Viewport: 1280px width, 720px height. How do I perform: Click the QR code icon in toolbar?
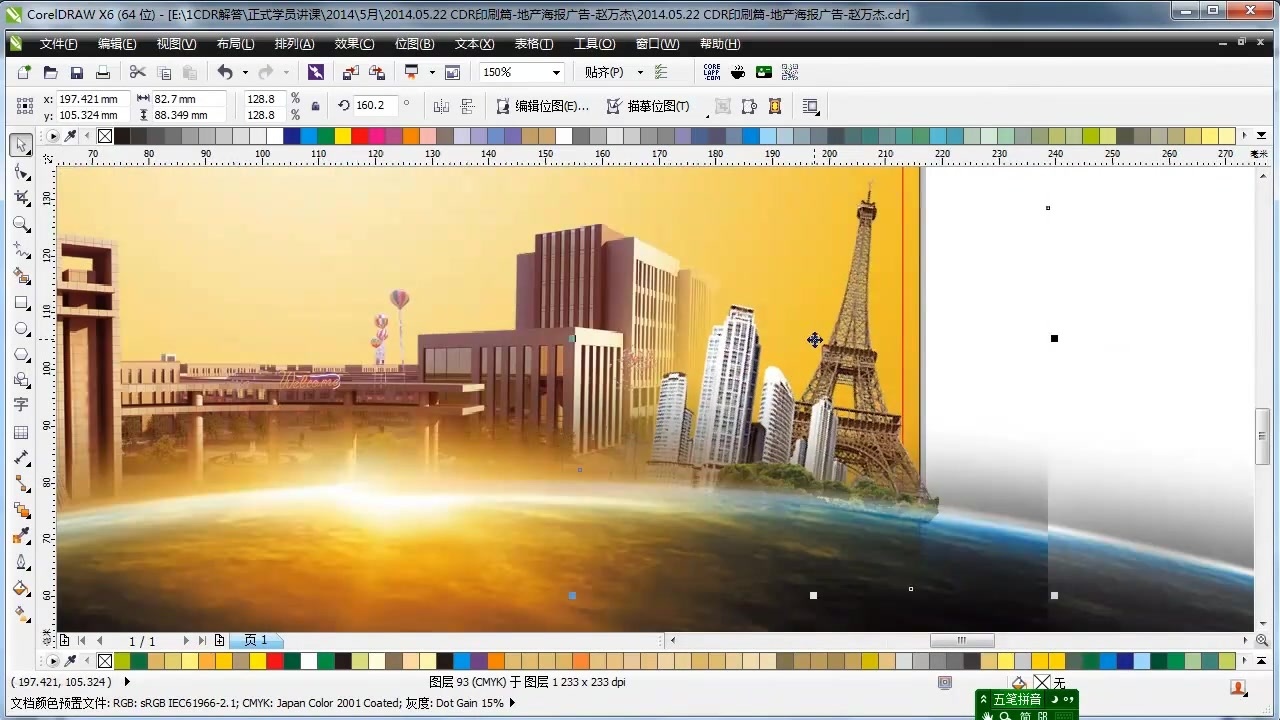790,72
